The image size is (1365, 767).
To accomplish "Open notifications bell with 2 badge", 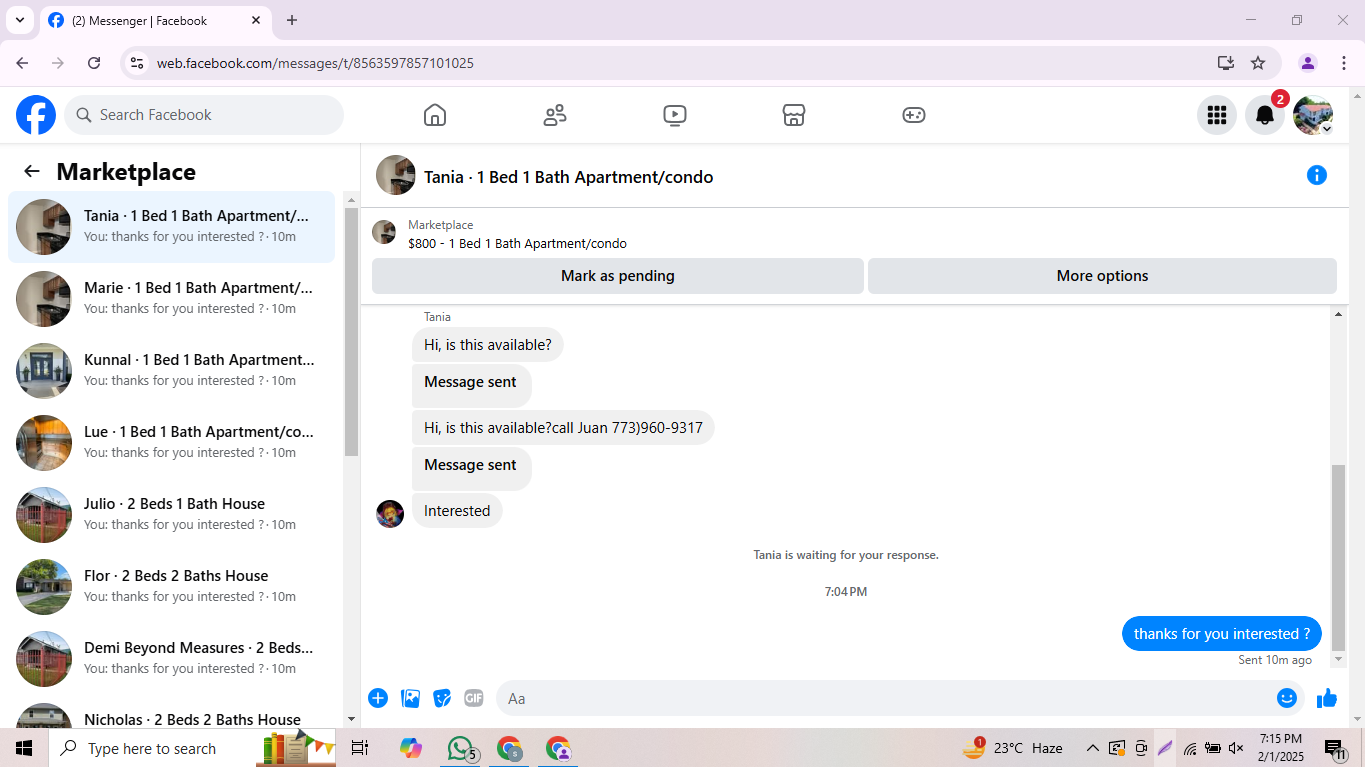I will click(x=1265, y=115).
